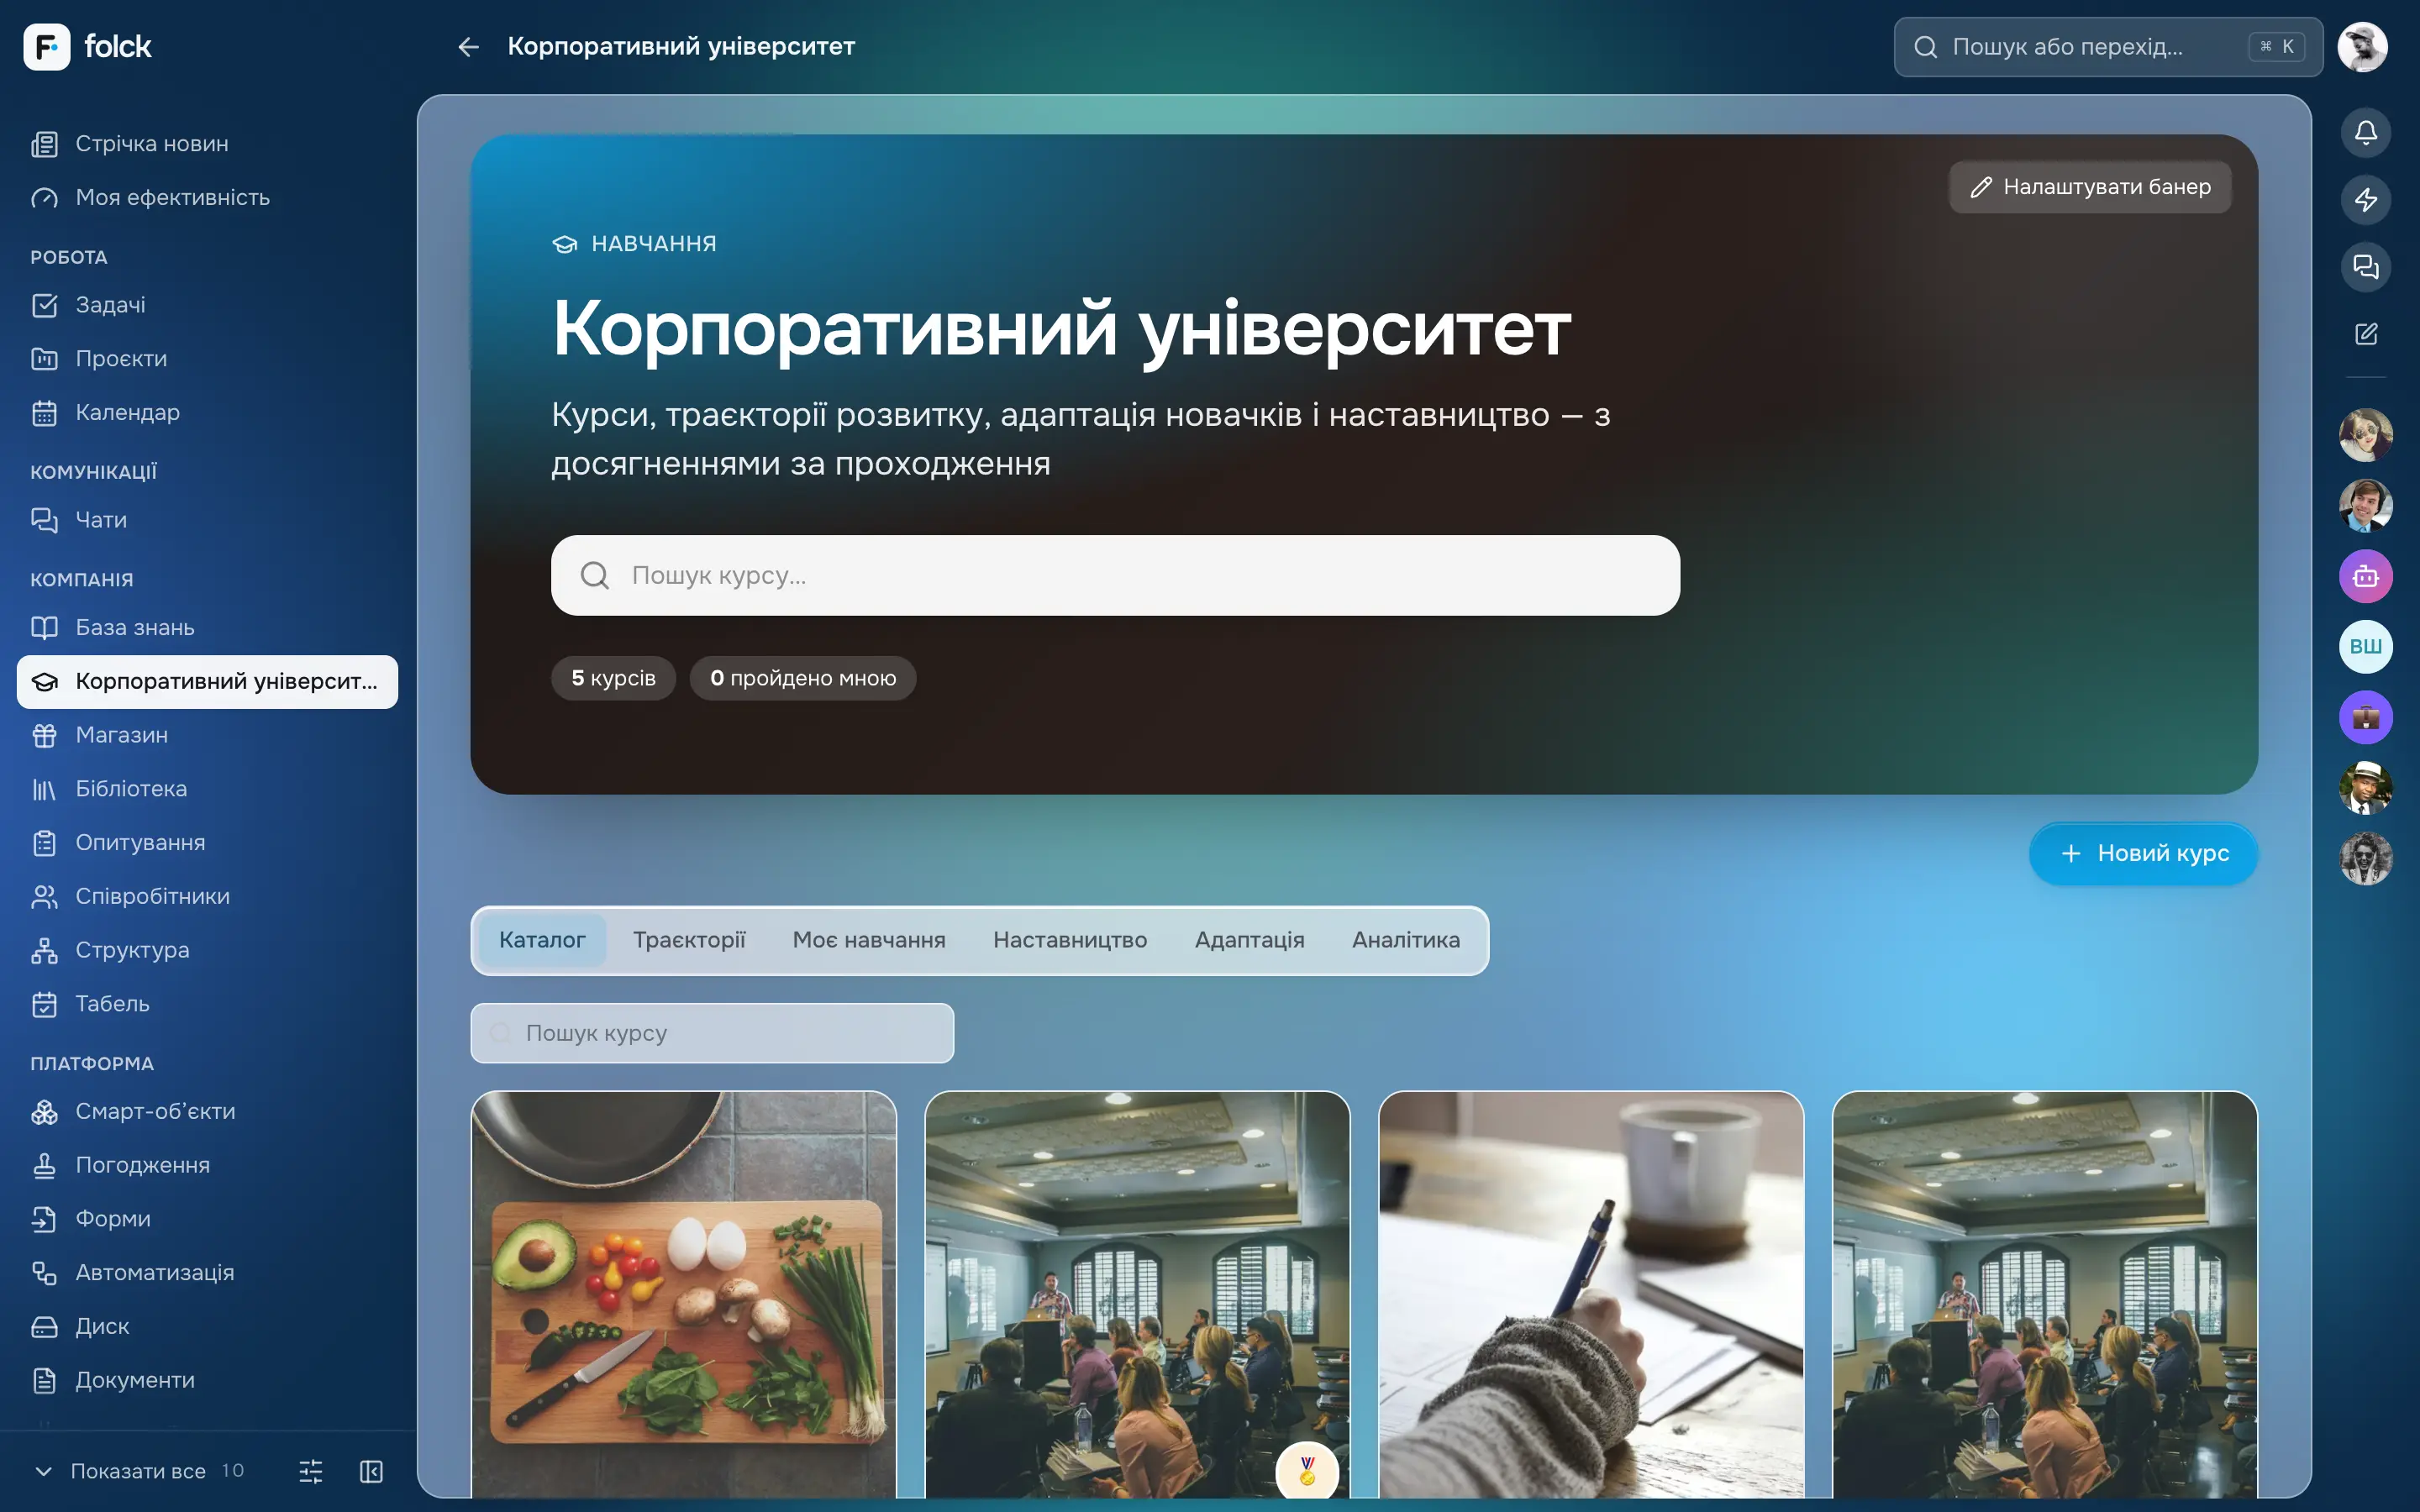The image size is (2420, 1512).
Task: Open Календар in the sidebar
Action: coord(207,413)
